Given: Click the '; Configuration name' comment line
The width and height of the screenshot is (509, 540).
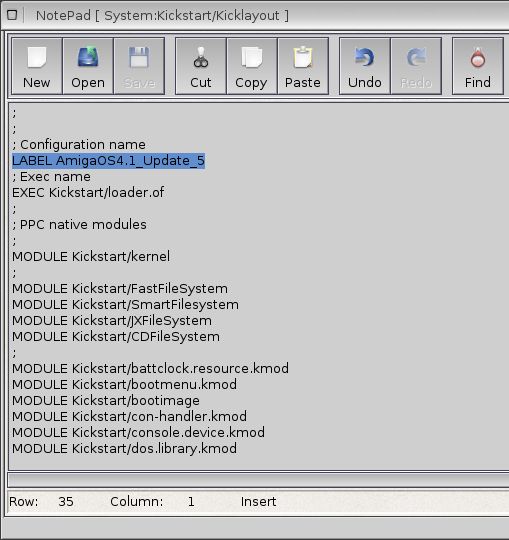Looking at the screenshot, I should click(79, 145).
